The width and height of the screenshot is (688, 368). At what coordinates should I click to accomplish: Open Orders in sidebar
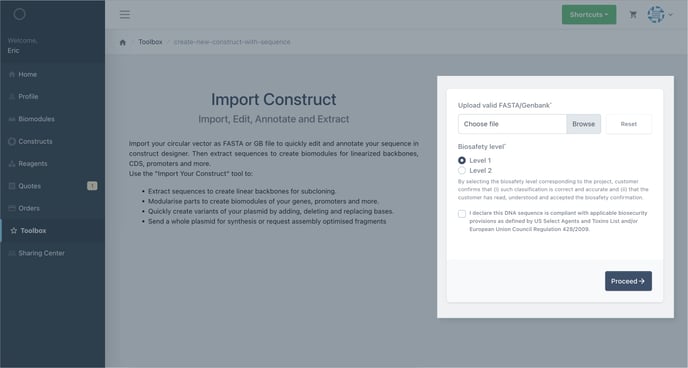click(x=29, y=208)
